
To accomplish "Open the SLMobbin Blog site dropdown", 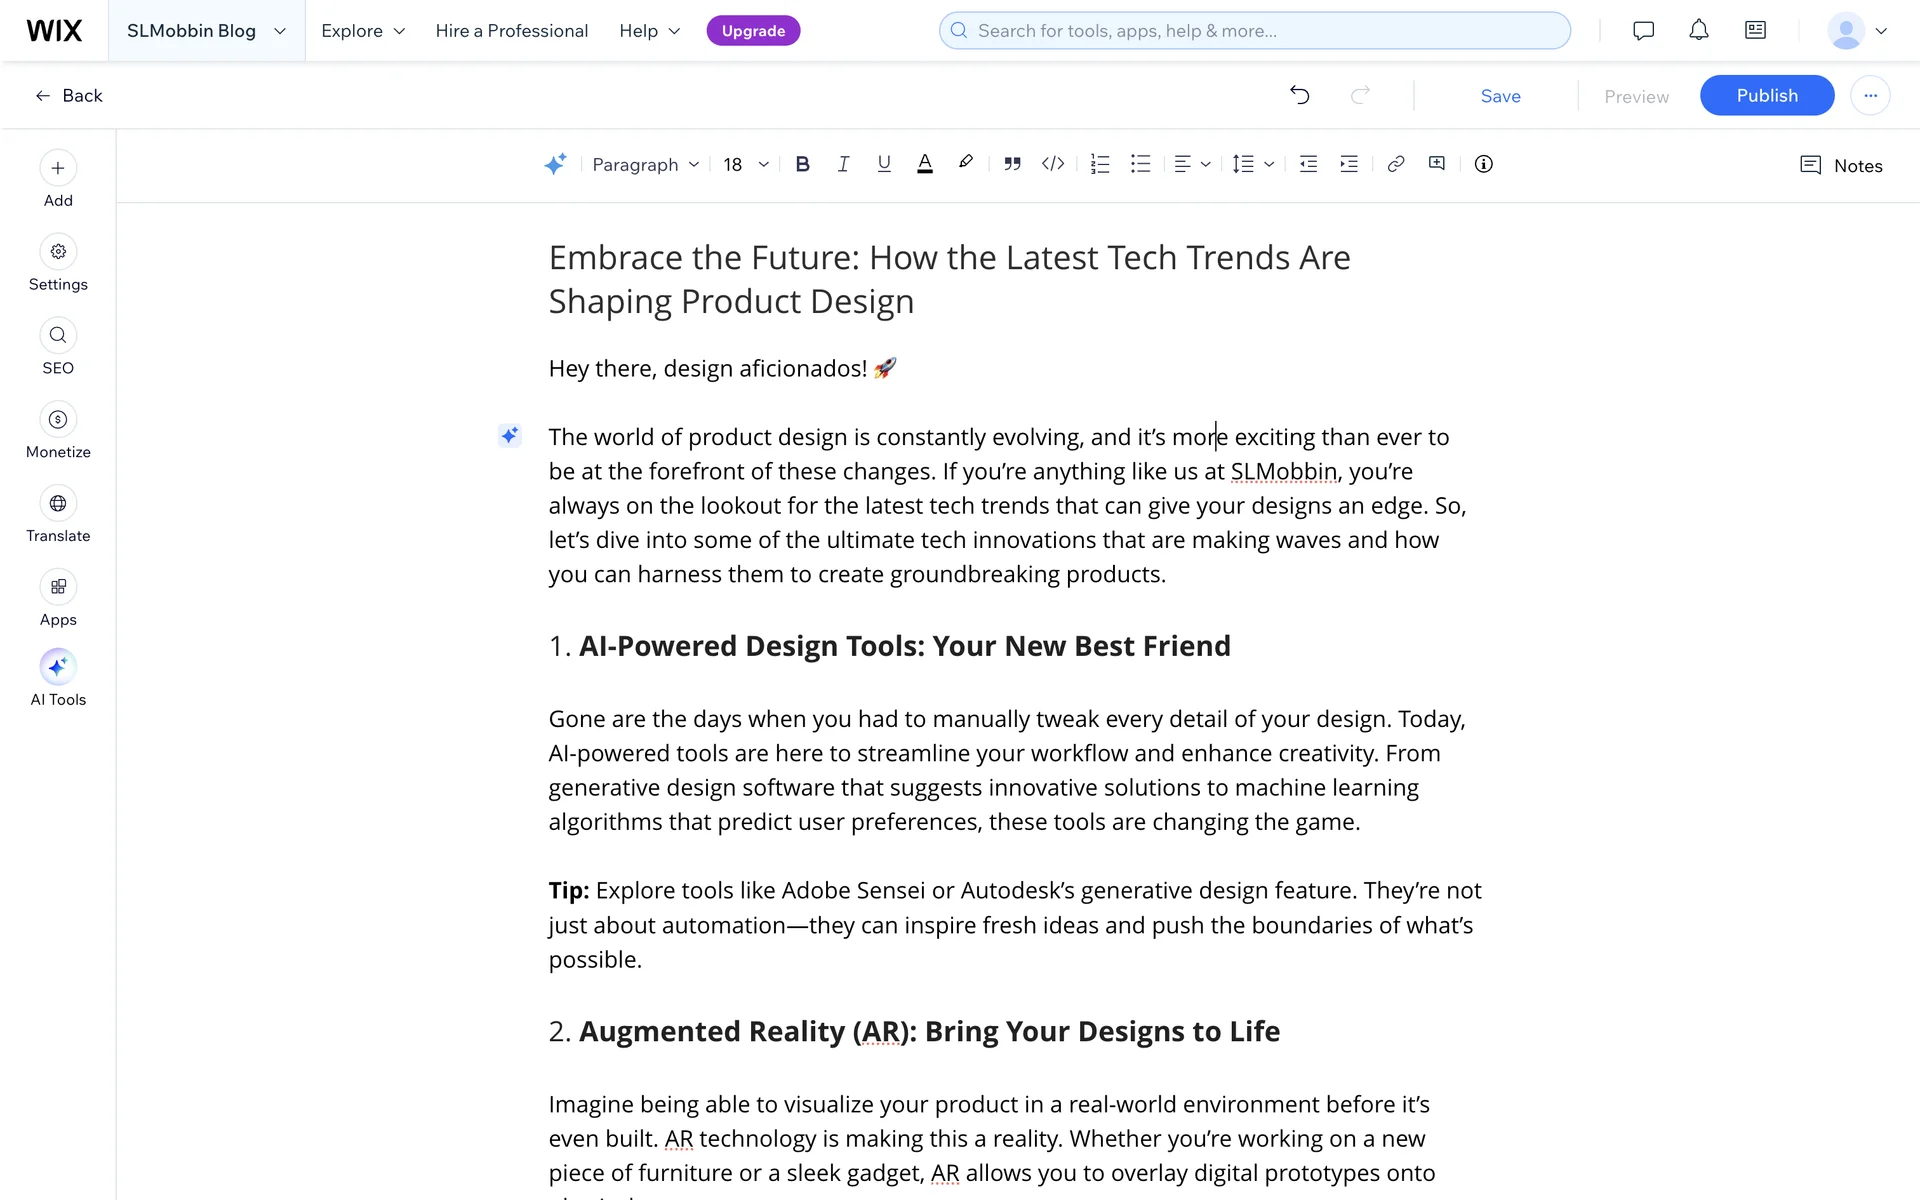I will coord(206,31).
